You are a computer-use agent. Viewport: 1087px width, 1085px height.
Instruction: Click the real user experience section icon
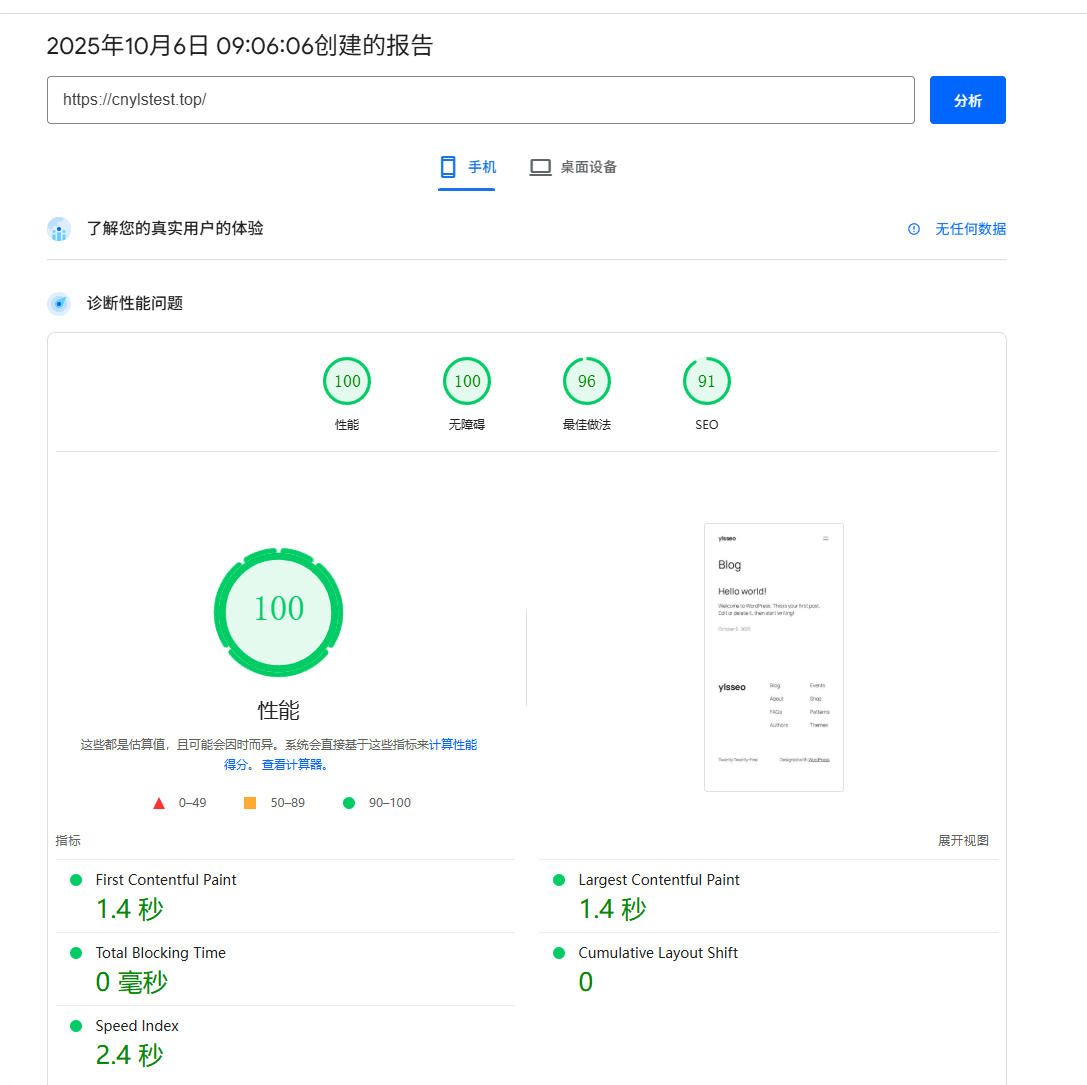point(59,229)
